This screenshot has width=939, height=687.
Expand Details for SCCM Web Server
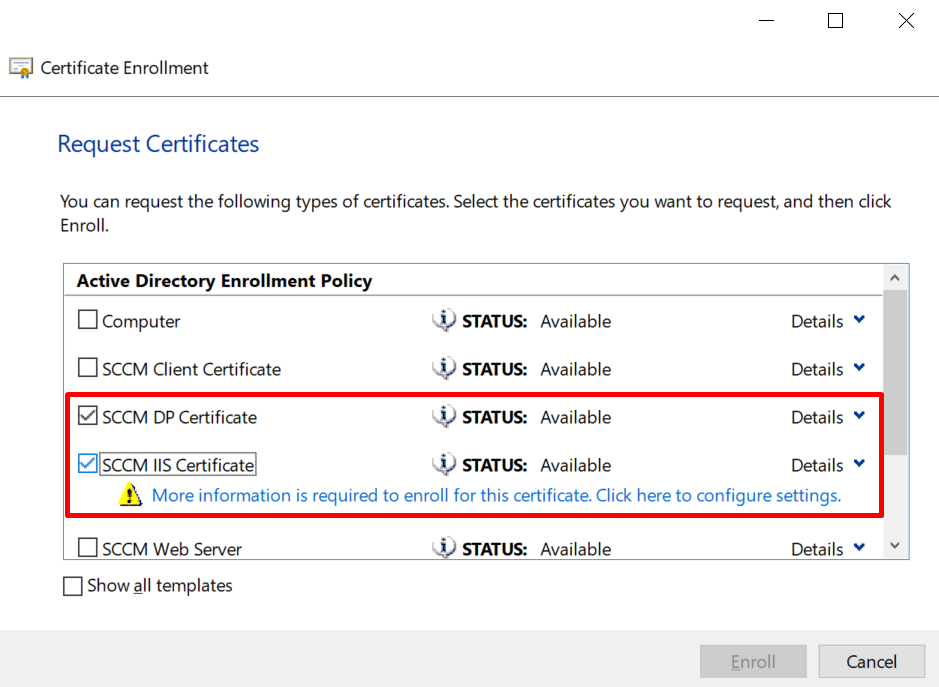click(x=828, y=549)
